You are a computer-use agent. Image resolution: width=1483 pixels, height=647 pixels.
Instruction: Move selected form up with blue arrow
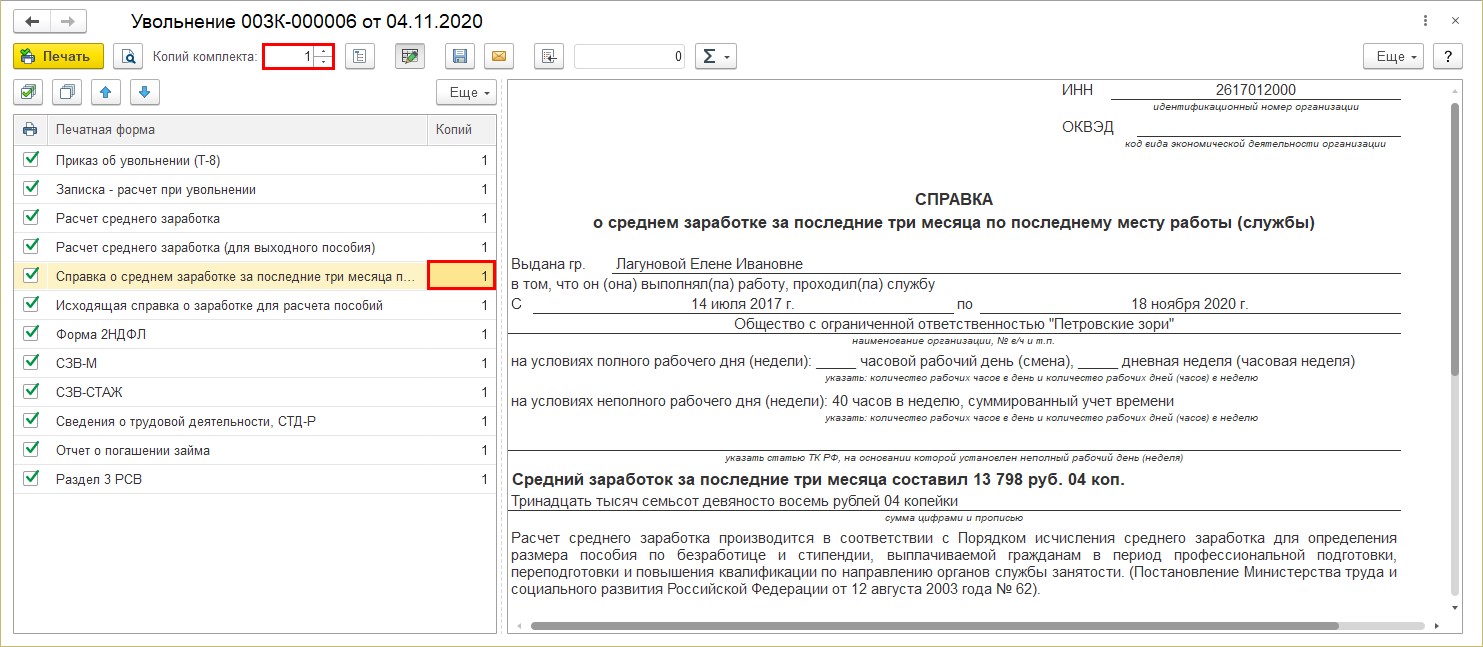click(106, 92)
